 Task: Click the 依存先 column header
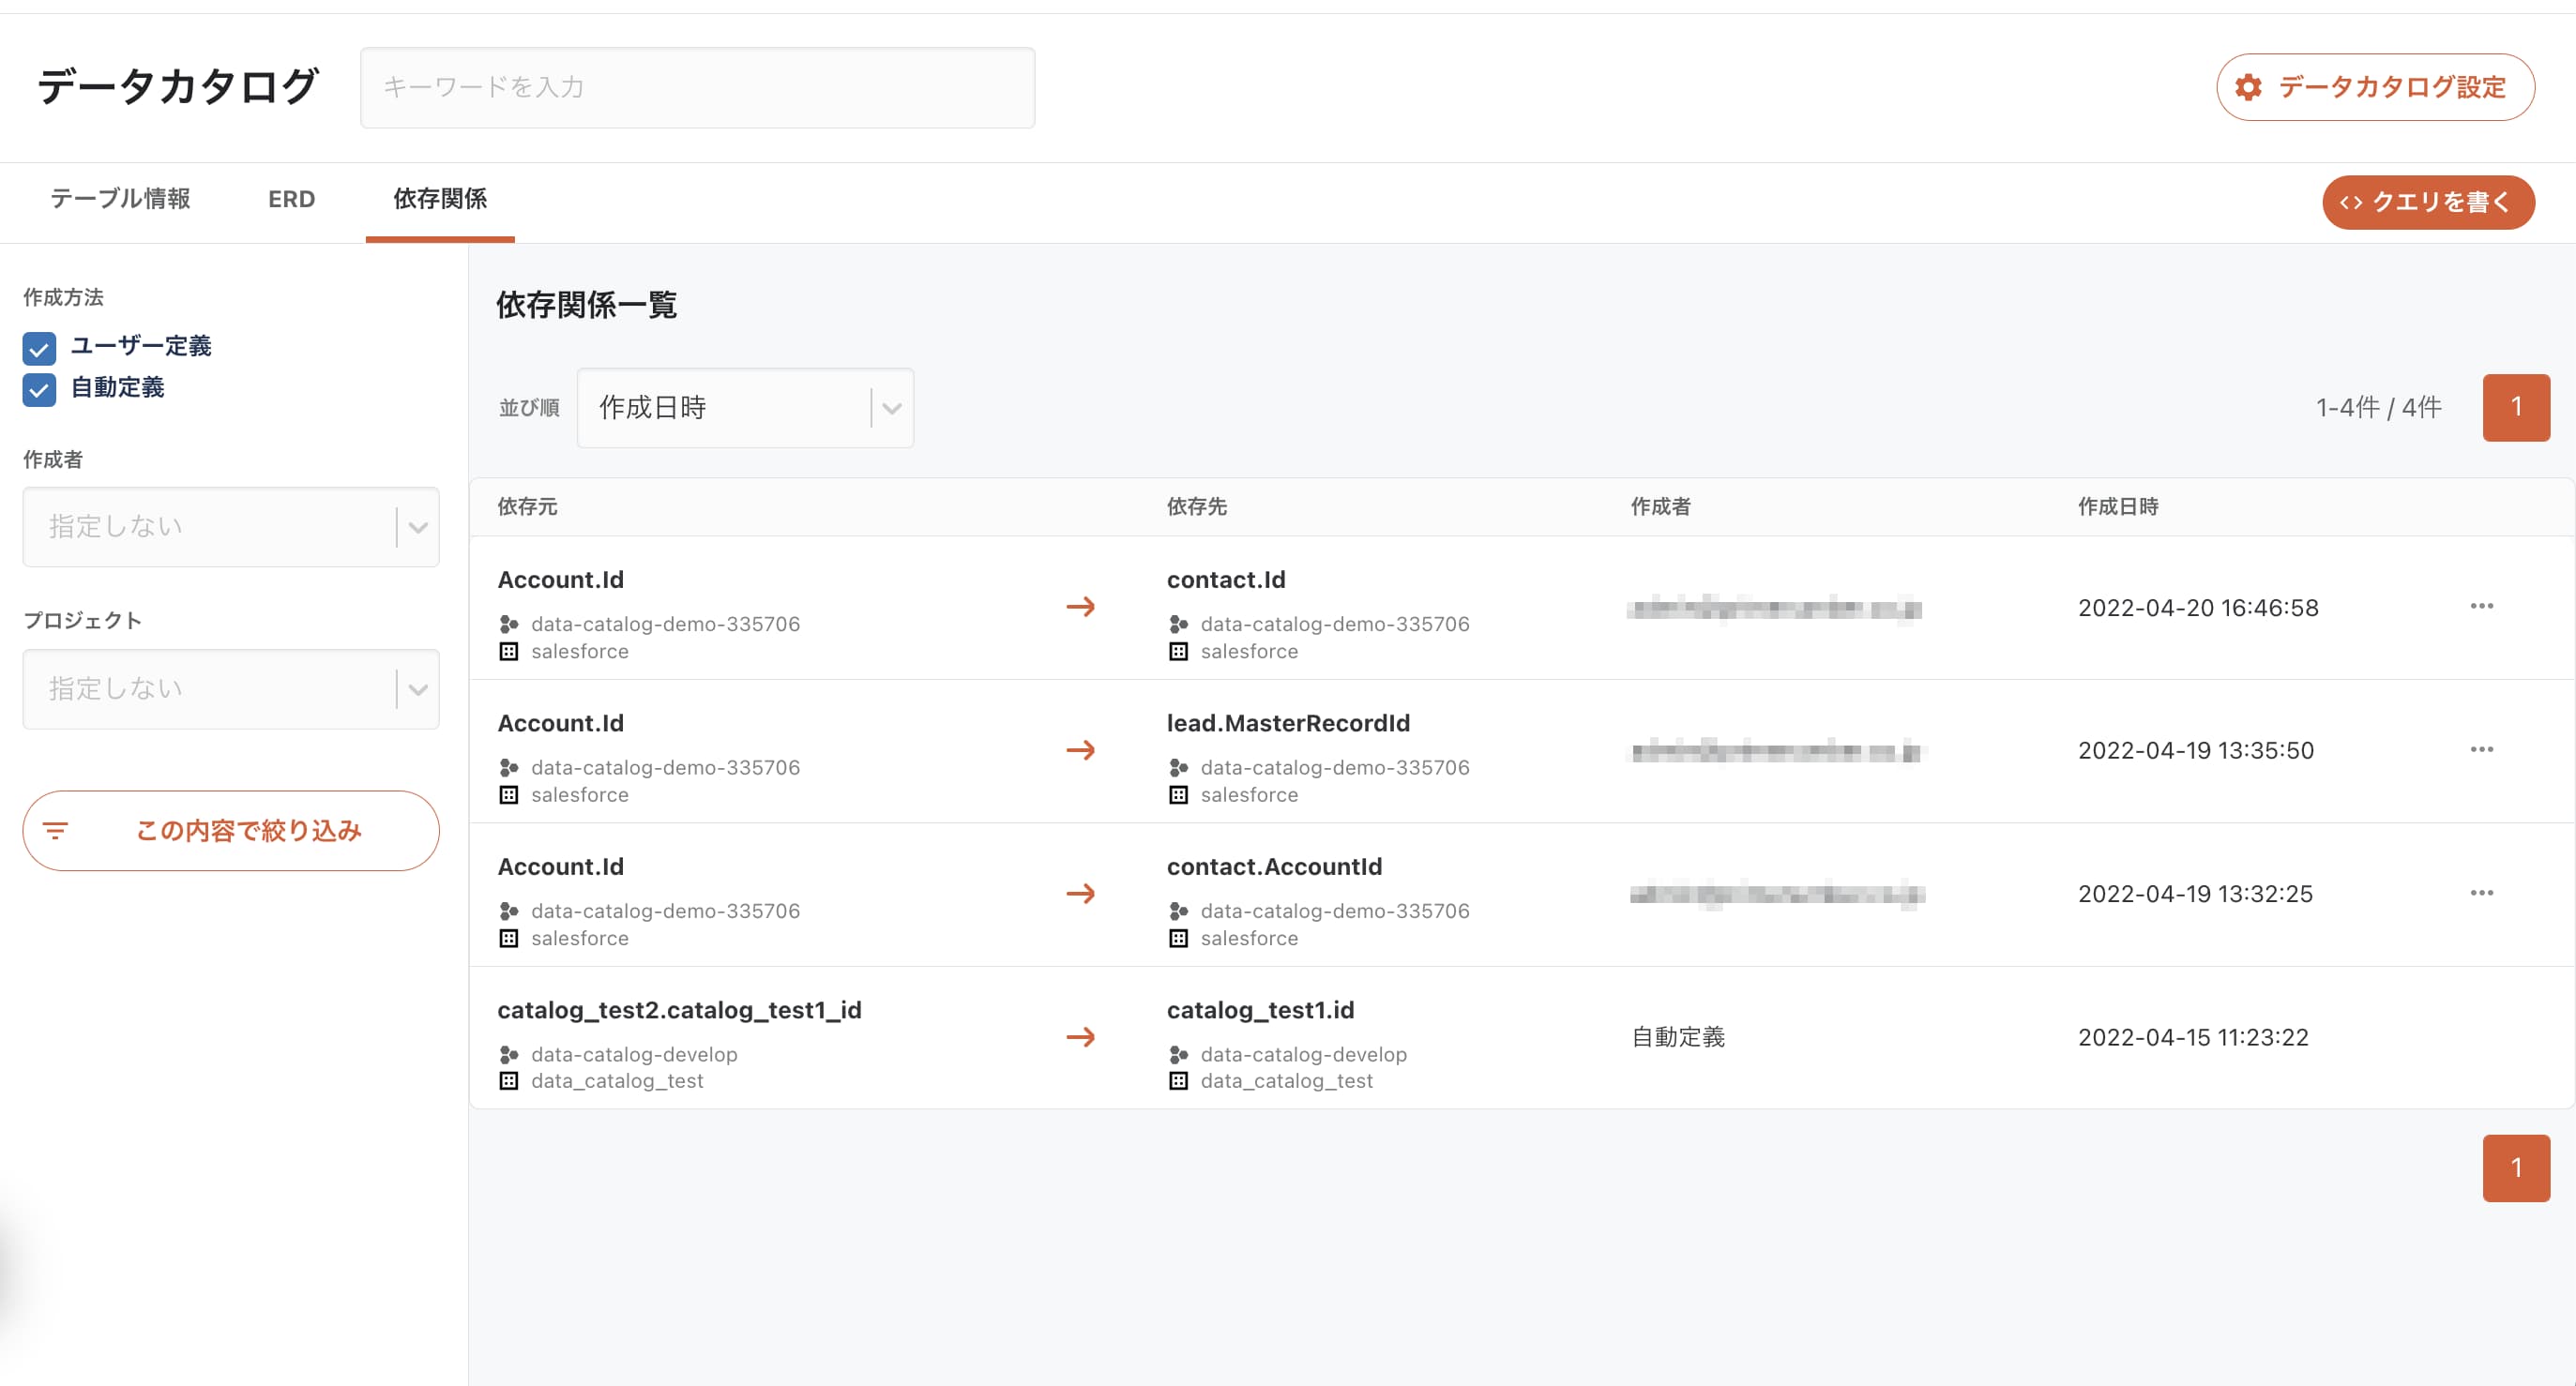point(1197,507)
